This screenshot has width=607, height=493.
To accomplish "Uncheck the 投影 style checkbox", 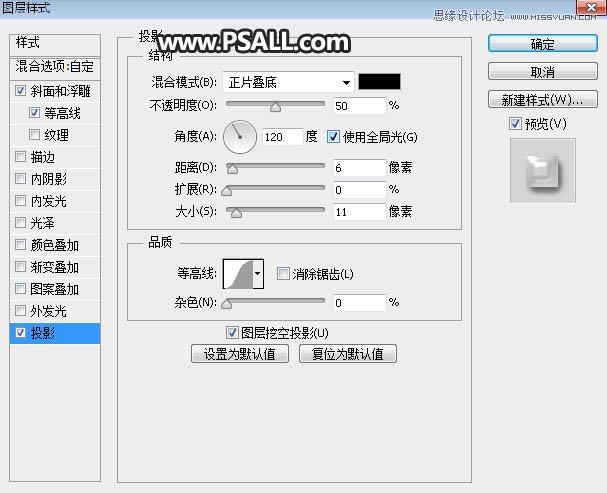I will point(20,333).
